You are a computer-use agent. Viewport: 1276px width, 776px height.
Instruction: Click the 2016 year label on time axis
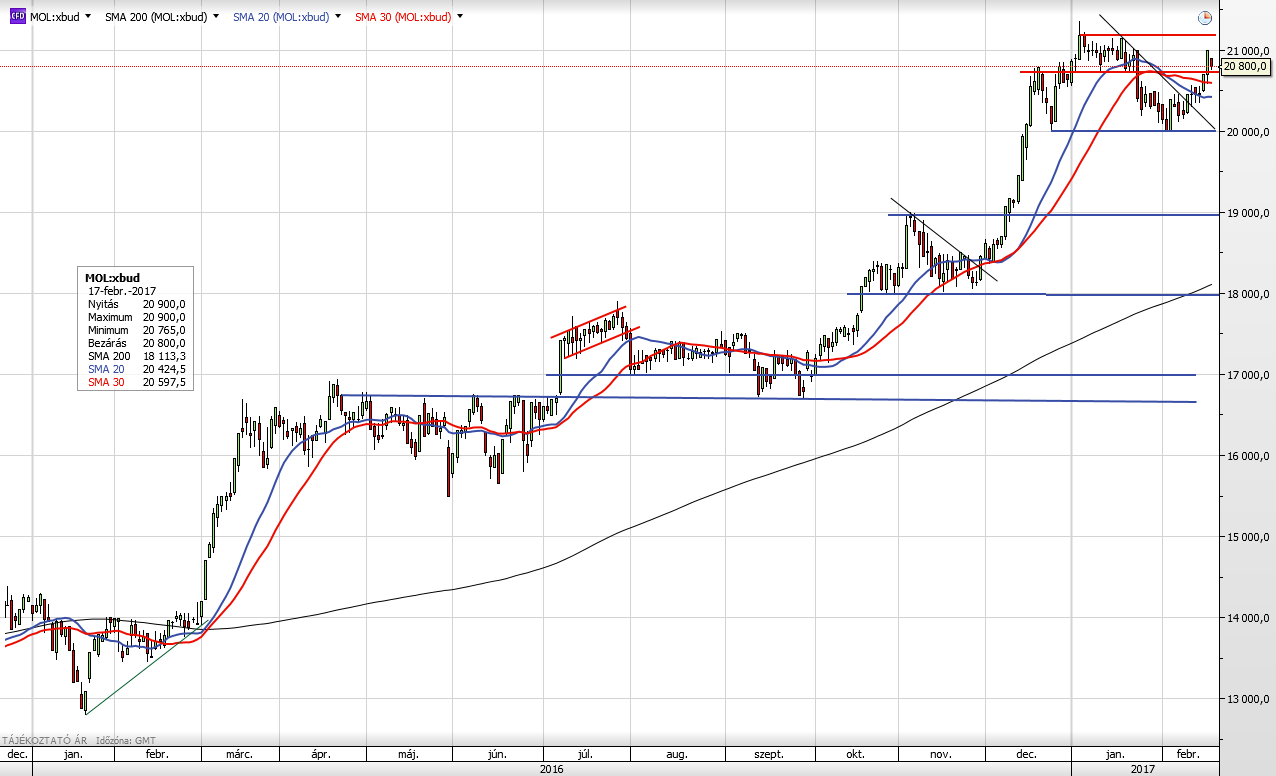pyautogui.click(x=552, y=769)
